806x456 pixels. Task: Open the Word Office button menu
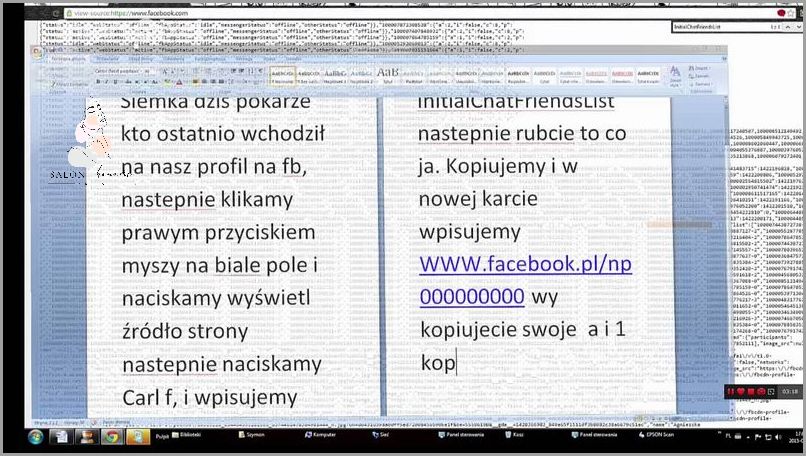tap(37, 53)
